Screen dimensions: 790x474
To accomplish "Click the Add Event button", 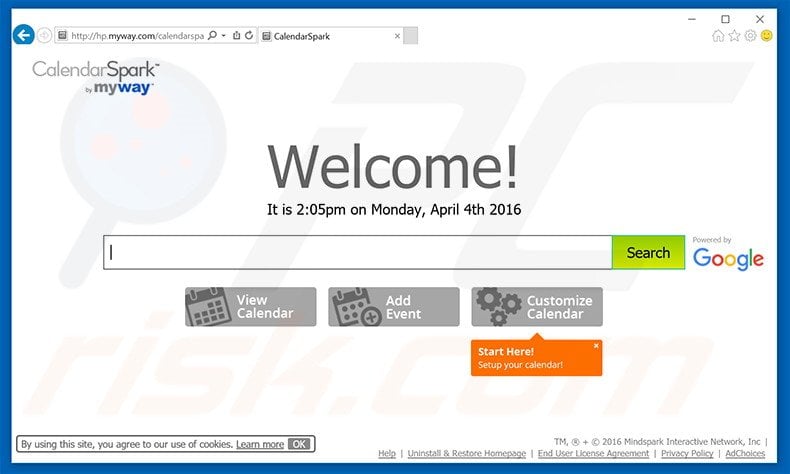I will (393, 307).
